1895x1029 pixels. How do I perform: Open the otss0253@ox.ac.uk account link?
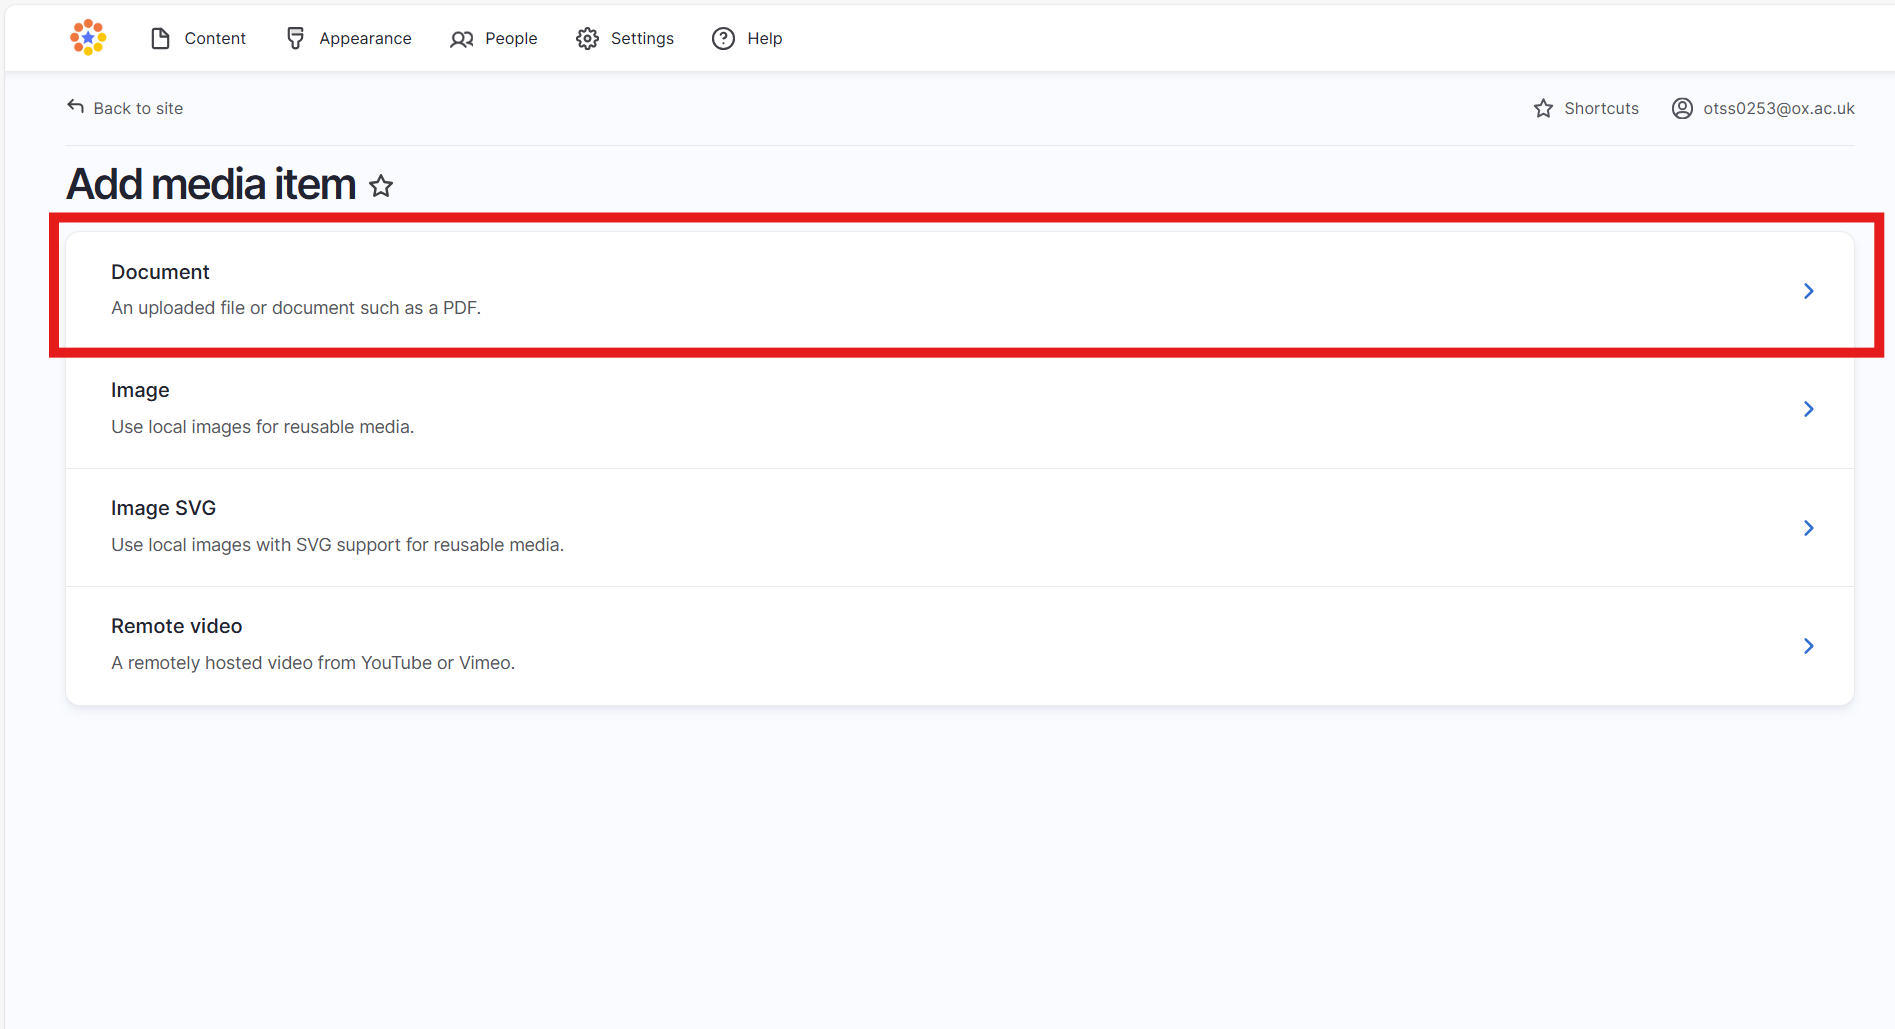1779,108
